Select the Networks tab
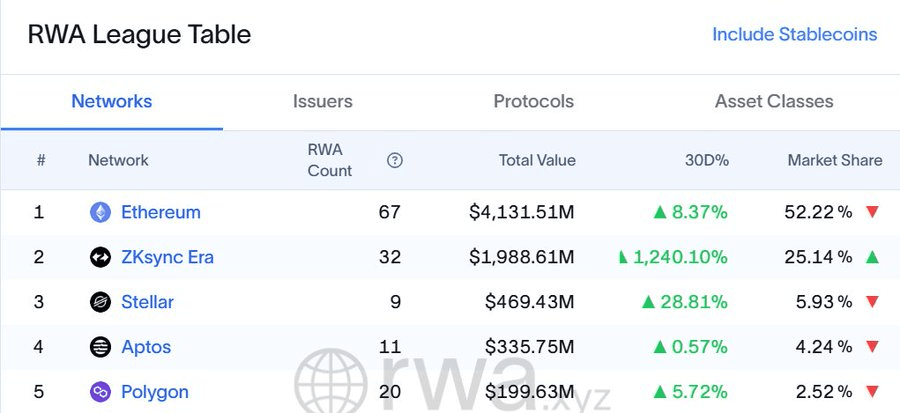 (112, 102)
